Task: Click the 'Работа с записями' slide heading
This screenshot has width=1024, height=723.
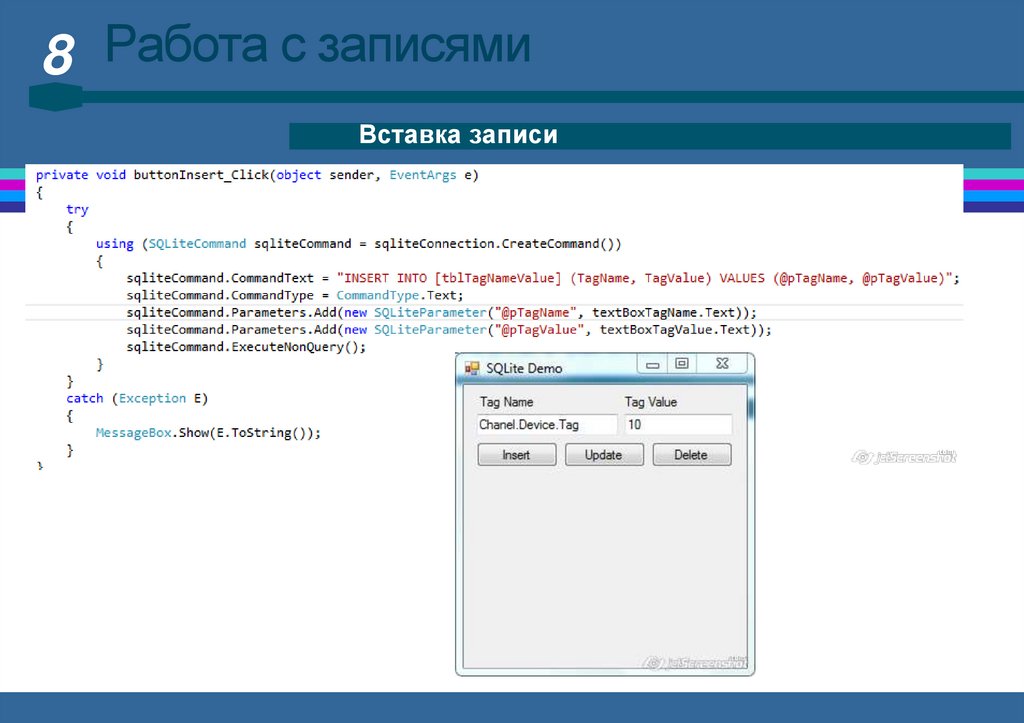Action: click(x=318, y=46)
